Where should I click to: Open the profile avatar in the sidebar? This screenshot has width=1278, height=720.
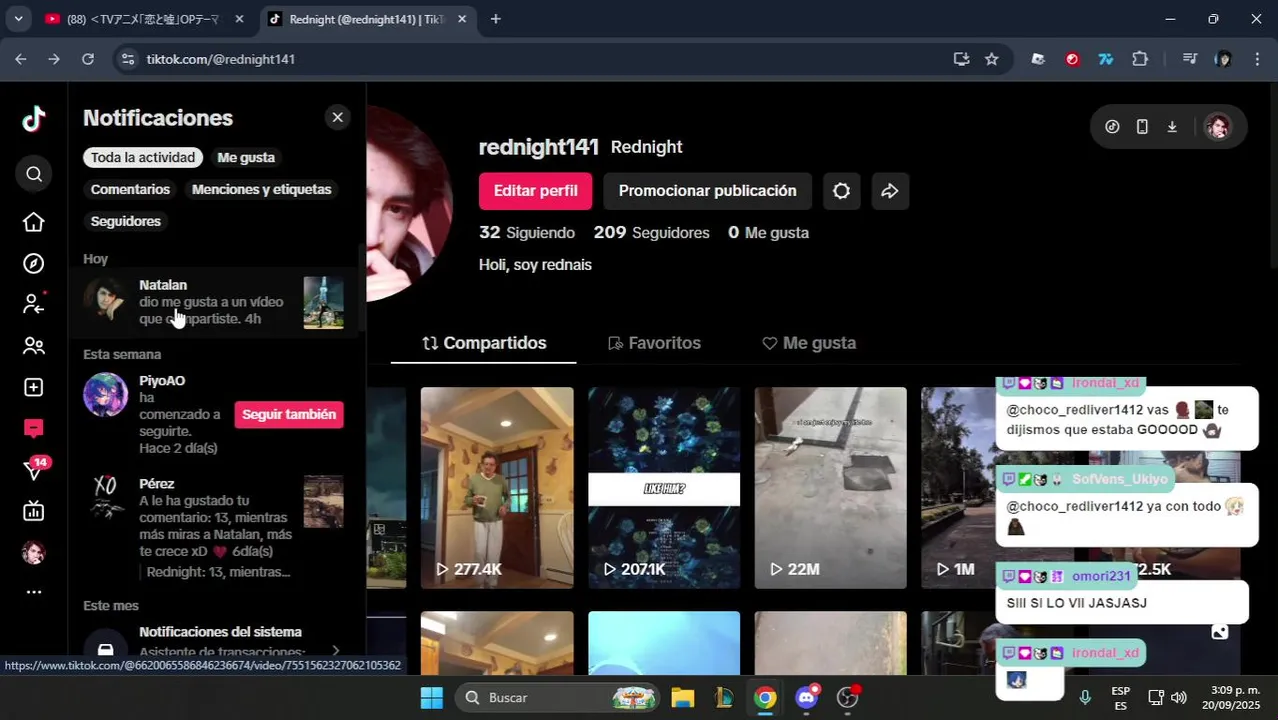[x=34, y=553]
